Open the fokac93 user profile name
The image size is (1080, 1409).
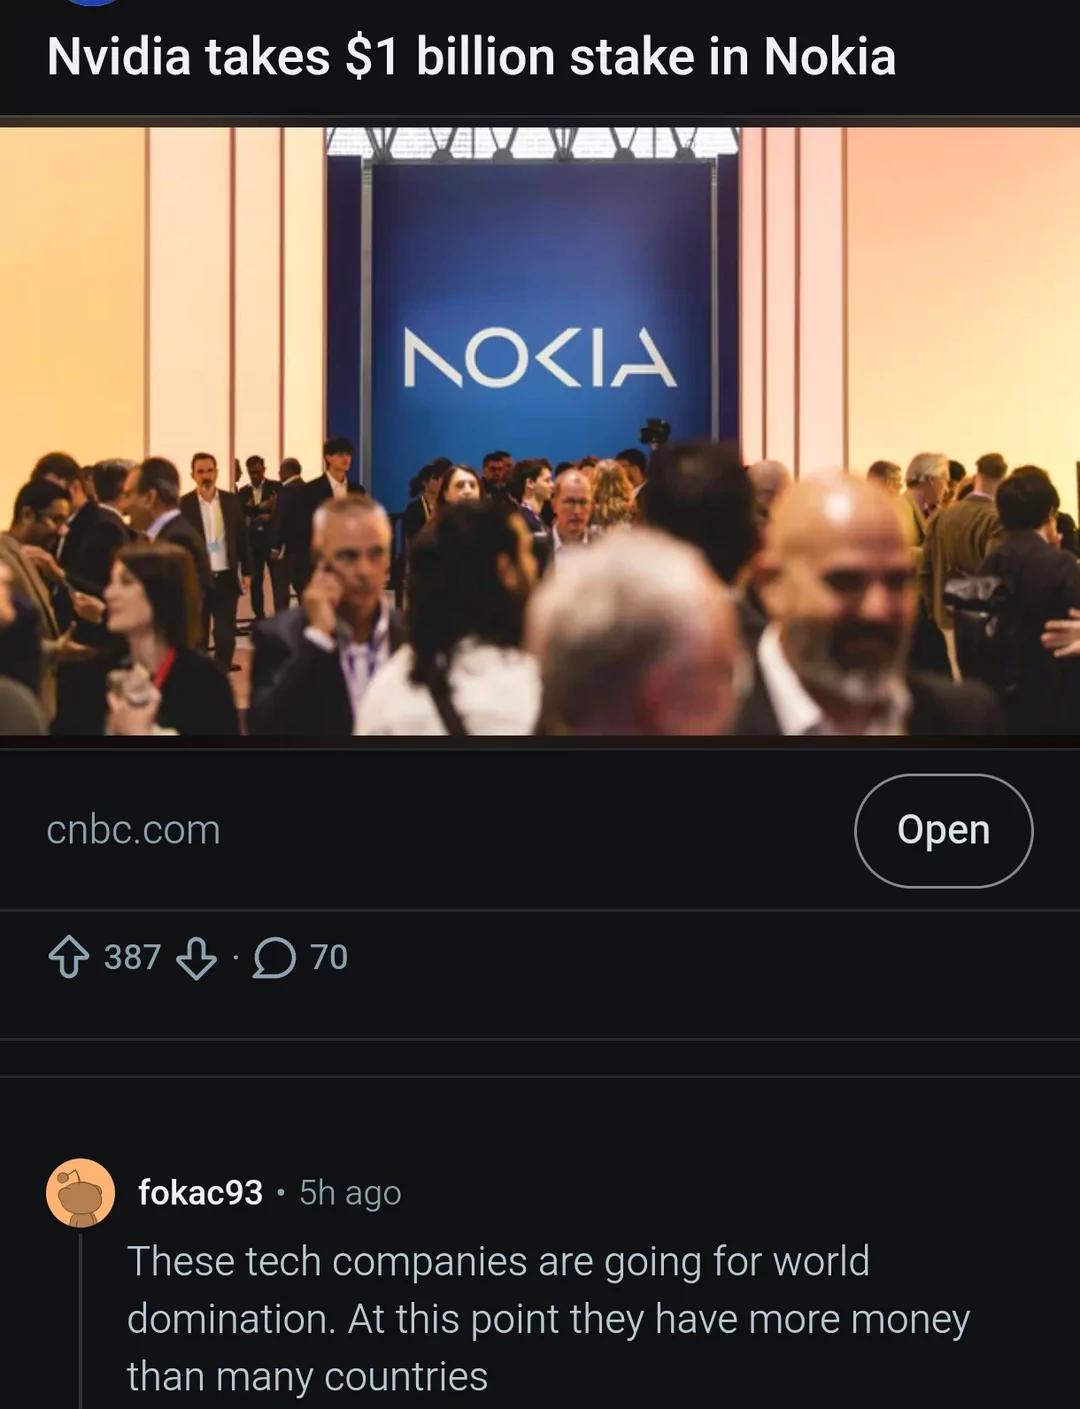(200, 1192)
